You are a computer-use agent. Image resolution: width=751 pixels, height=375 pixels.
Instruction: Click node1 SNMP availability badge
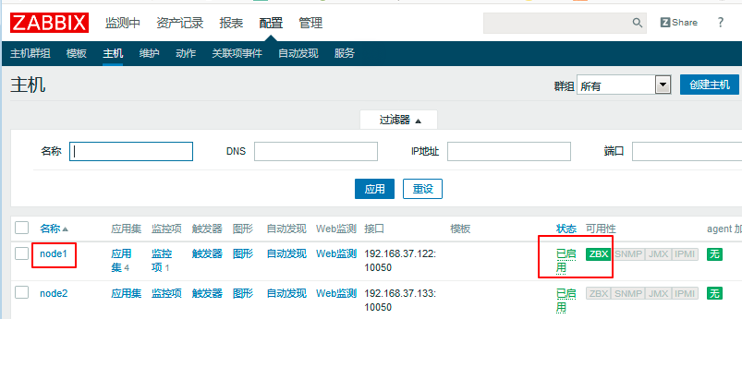coord(628,254)
